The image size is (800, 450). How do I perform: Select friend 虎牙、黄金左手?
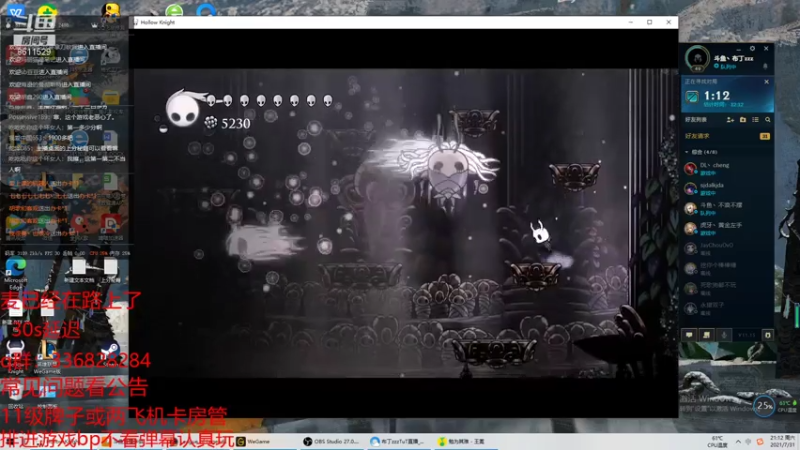coord(728,229)
